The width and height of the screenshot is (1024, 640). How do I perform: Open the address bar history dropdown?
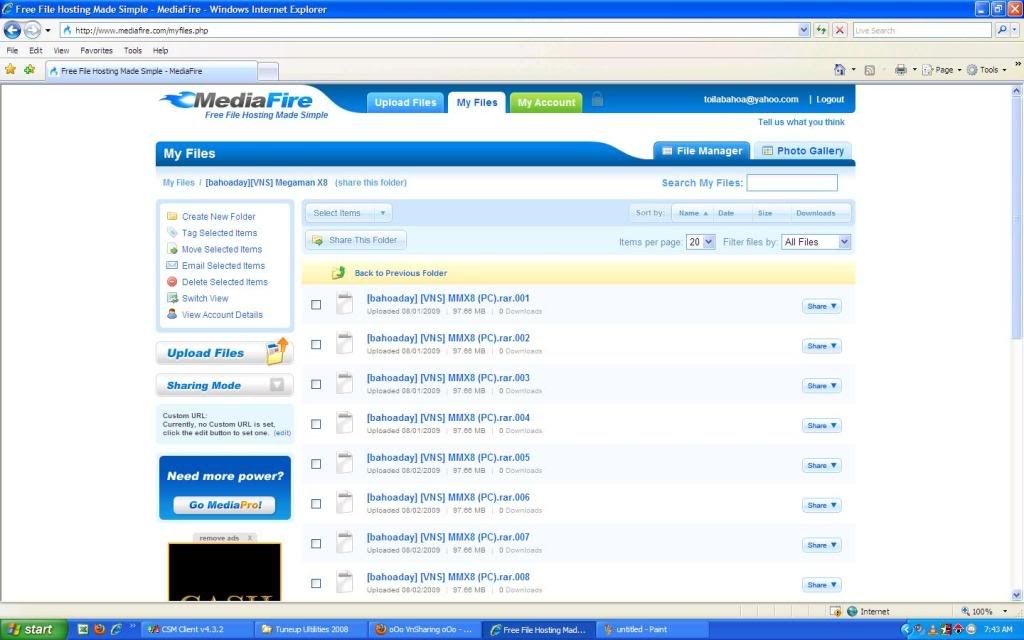(x=804, y=30)
